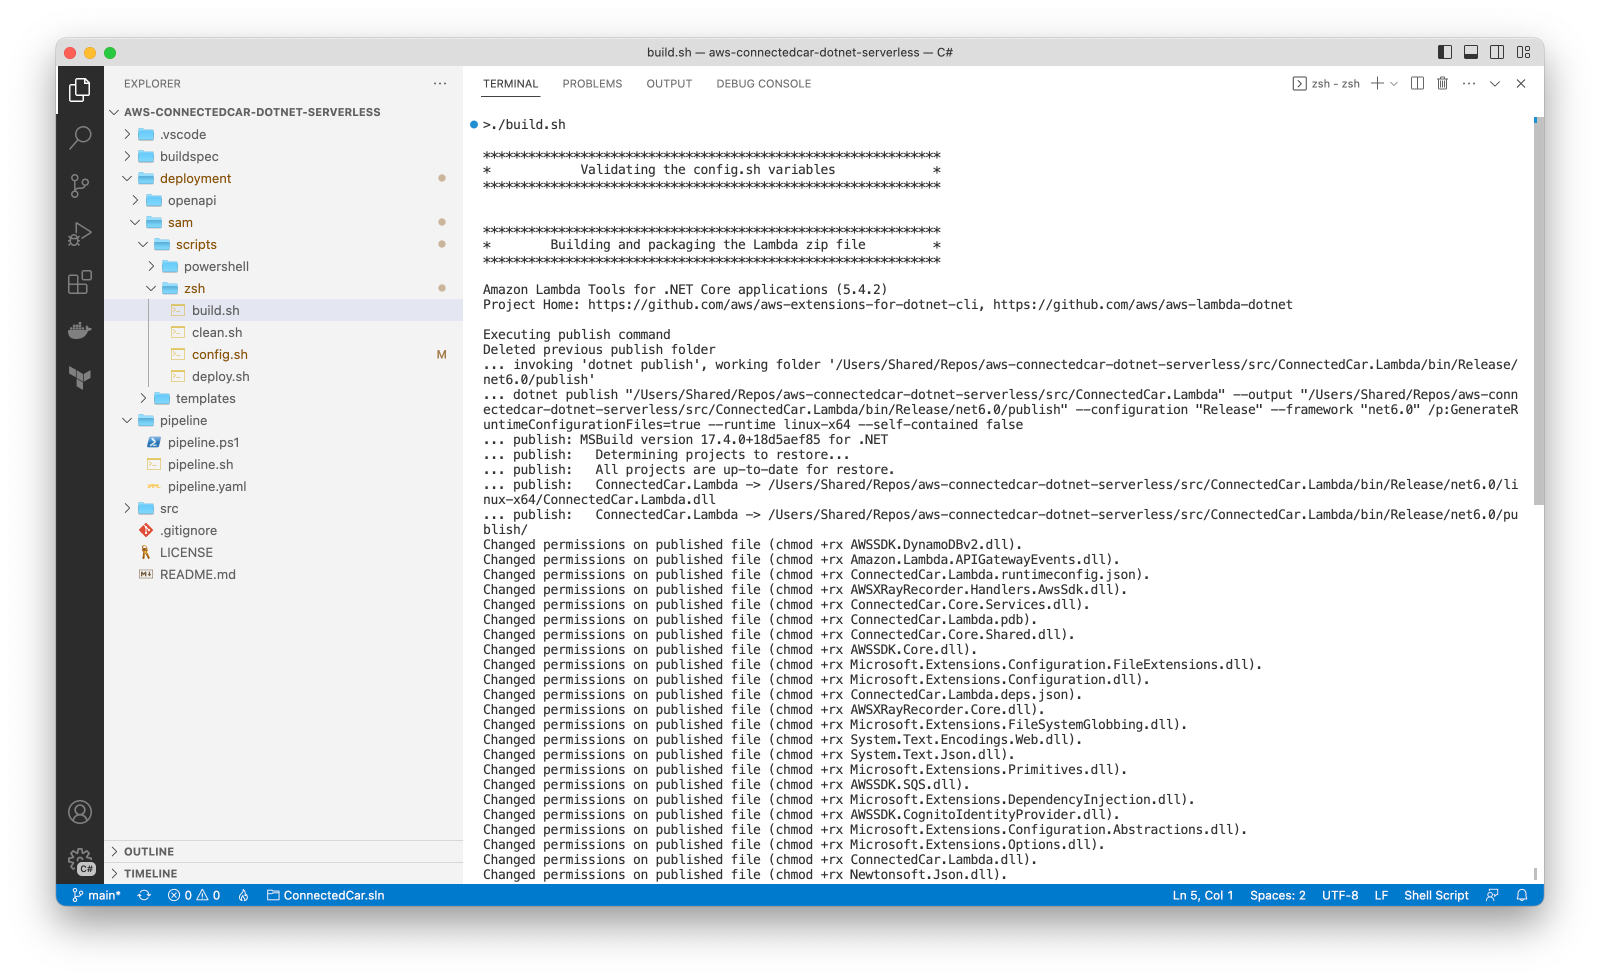
Task: Create a new terminal with plus icon
Action: [x=1377, y=84]
